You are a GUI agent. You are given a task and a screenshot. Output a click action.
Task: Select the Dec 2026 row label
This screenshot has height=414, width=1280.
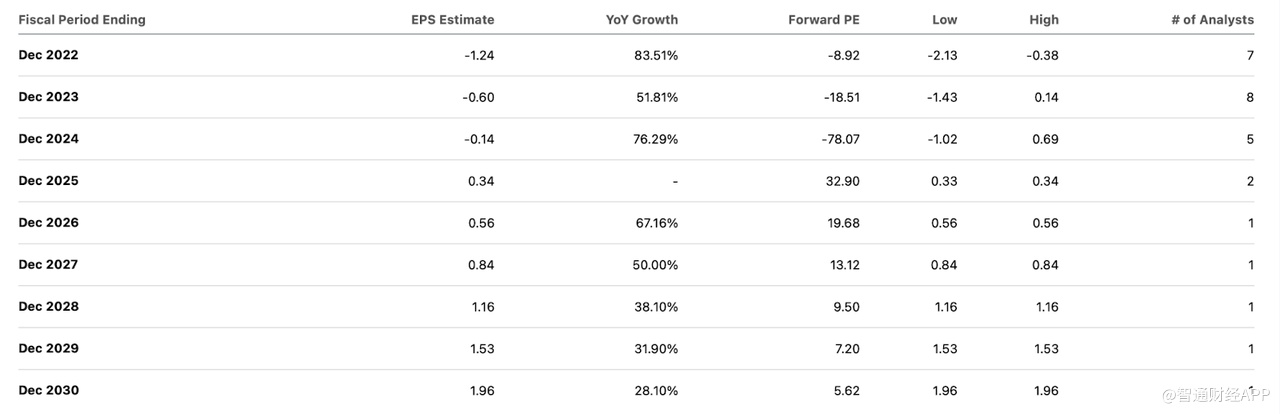coord(48,223)
